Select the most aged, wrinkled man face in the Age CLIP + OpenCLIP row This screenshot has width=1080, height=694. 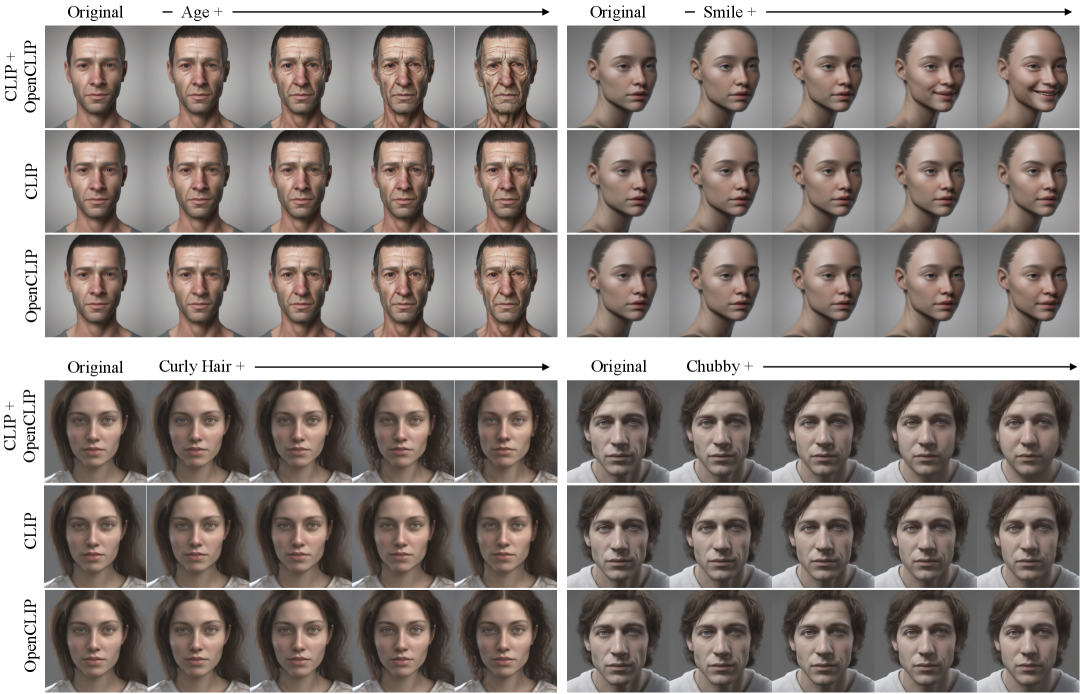tap(506, 76)
